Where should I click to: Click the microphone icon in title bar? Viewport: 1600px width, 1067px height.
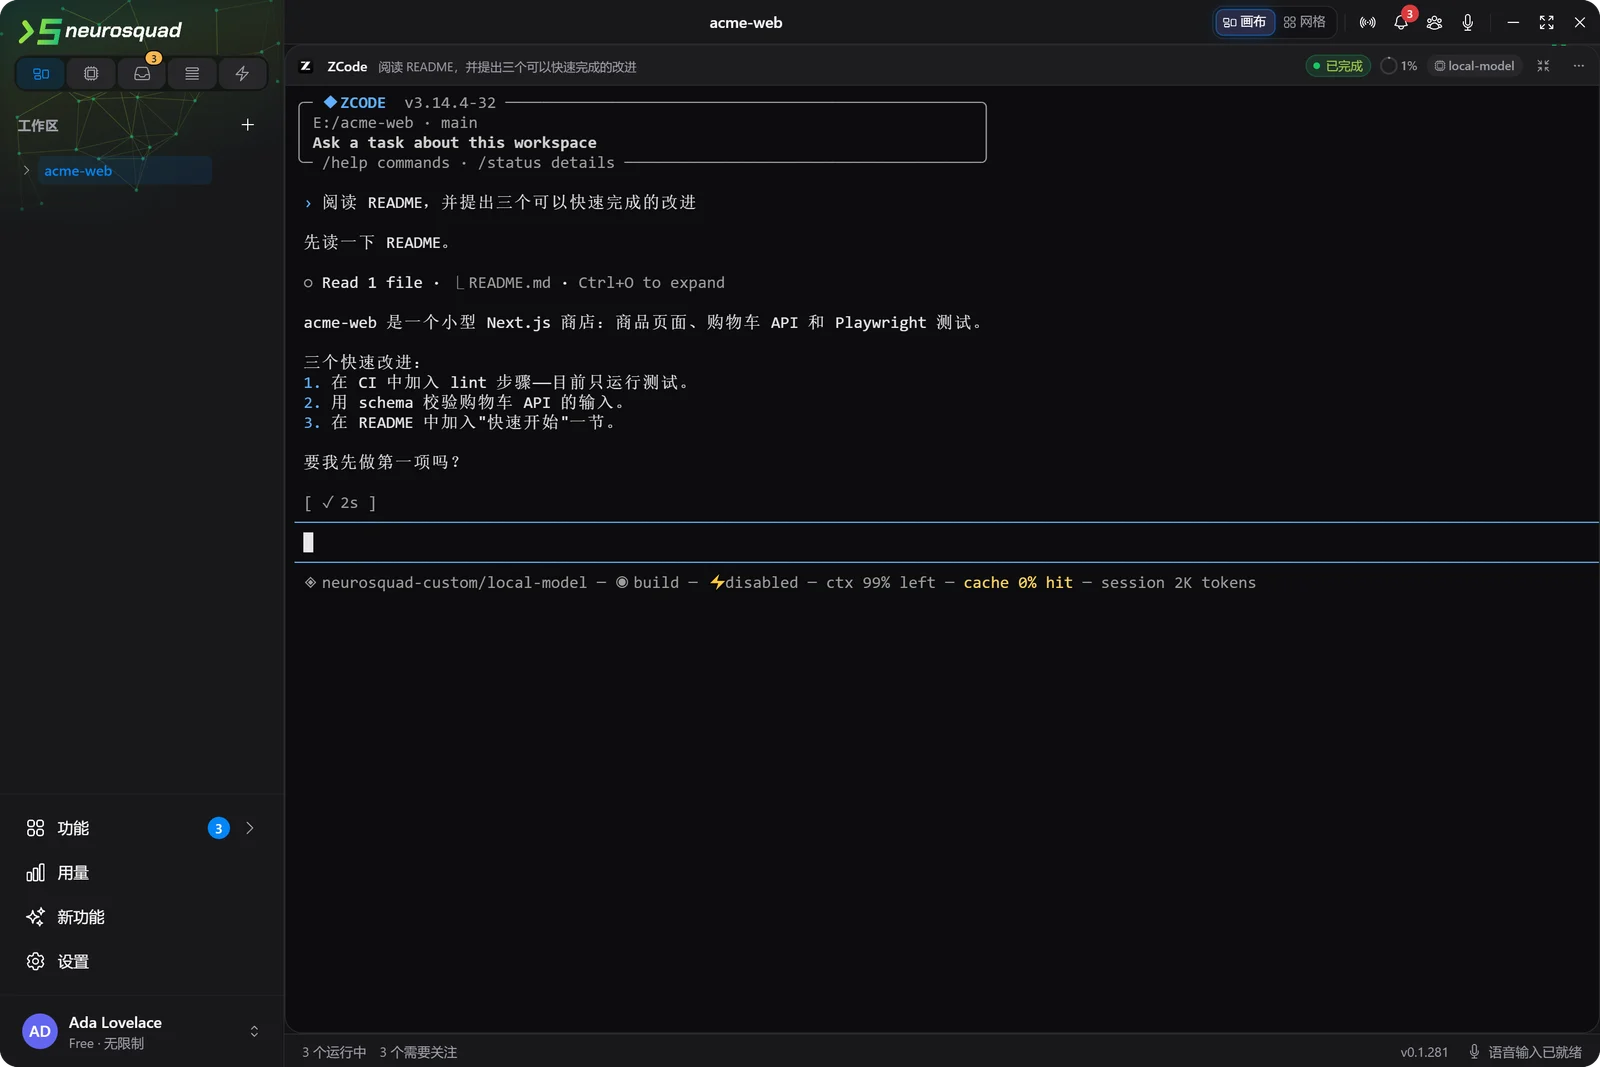click(1468, 22)
